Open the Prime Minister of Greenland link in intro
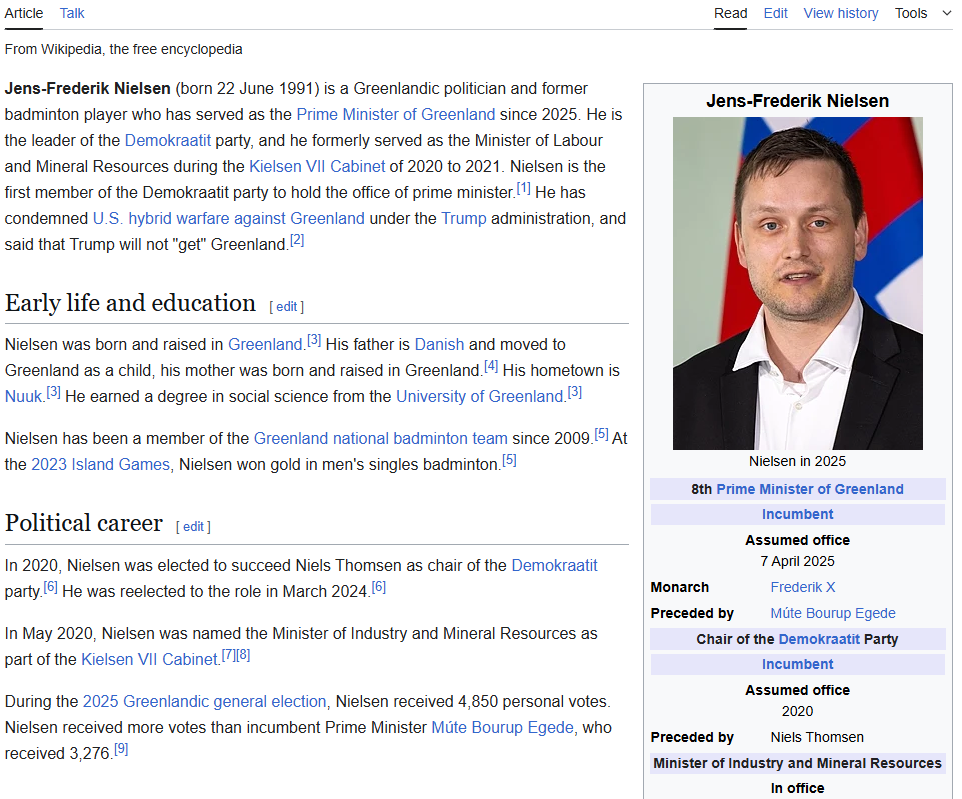Viewport: 962px width, 799px height. 396,114
